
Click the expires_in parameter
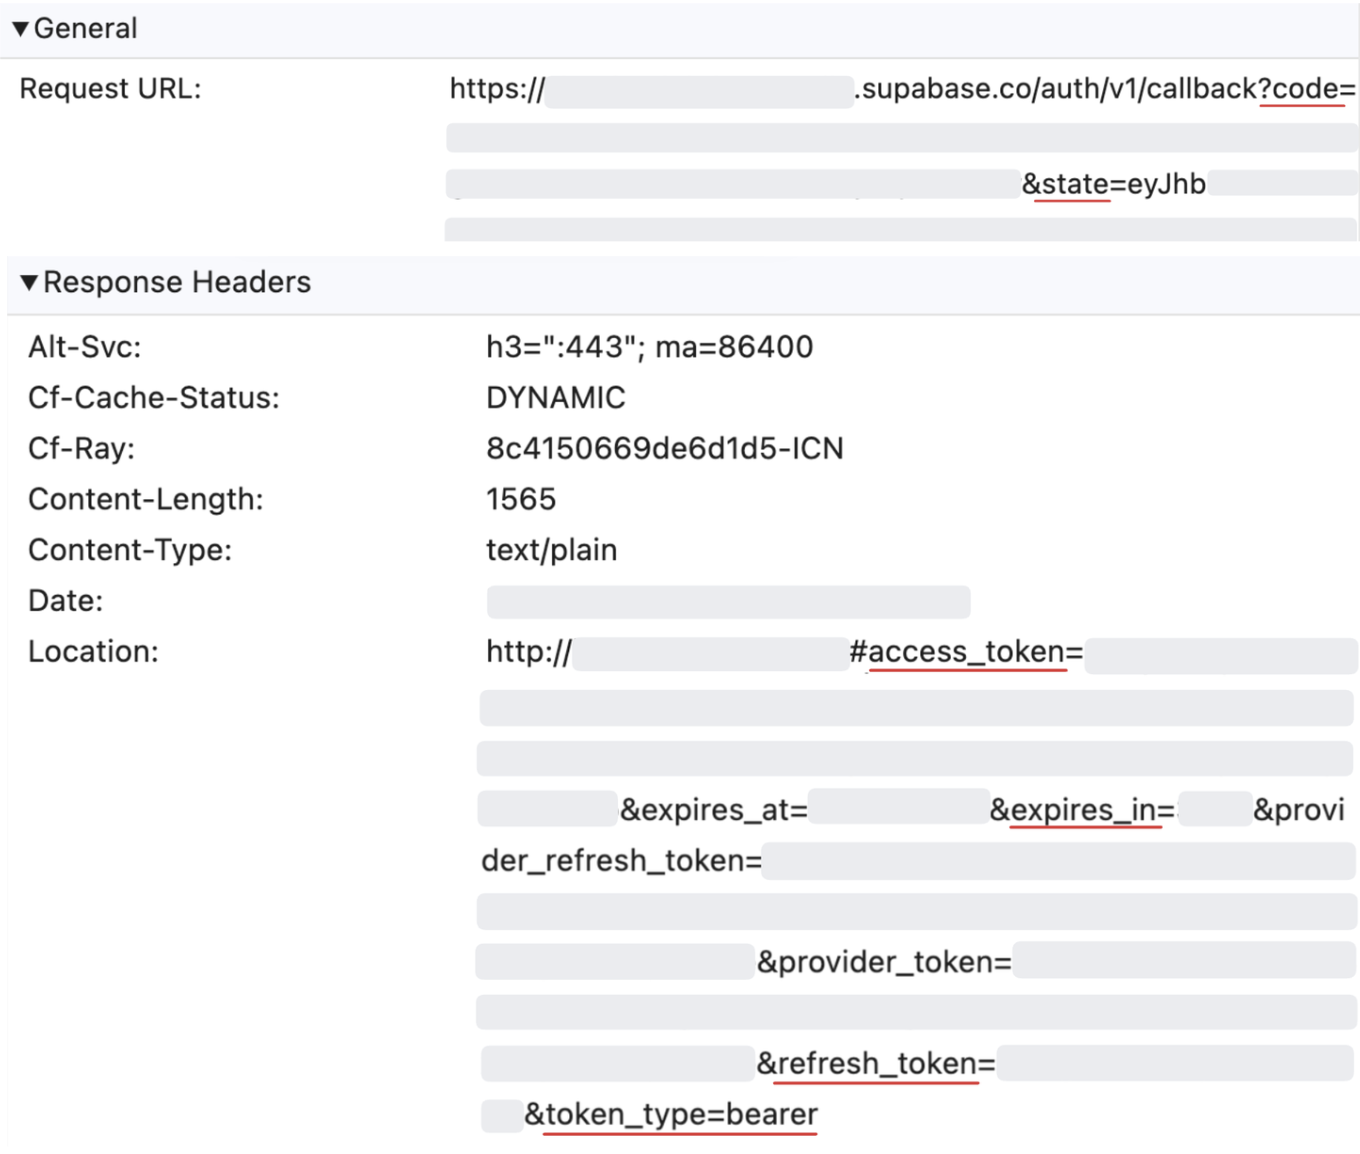tap(1083, 810)
